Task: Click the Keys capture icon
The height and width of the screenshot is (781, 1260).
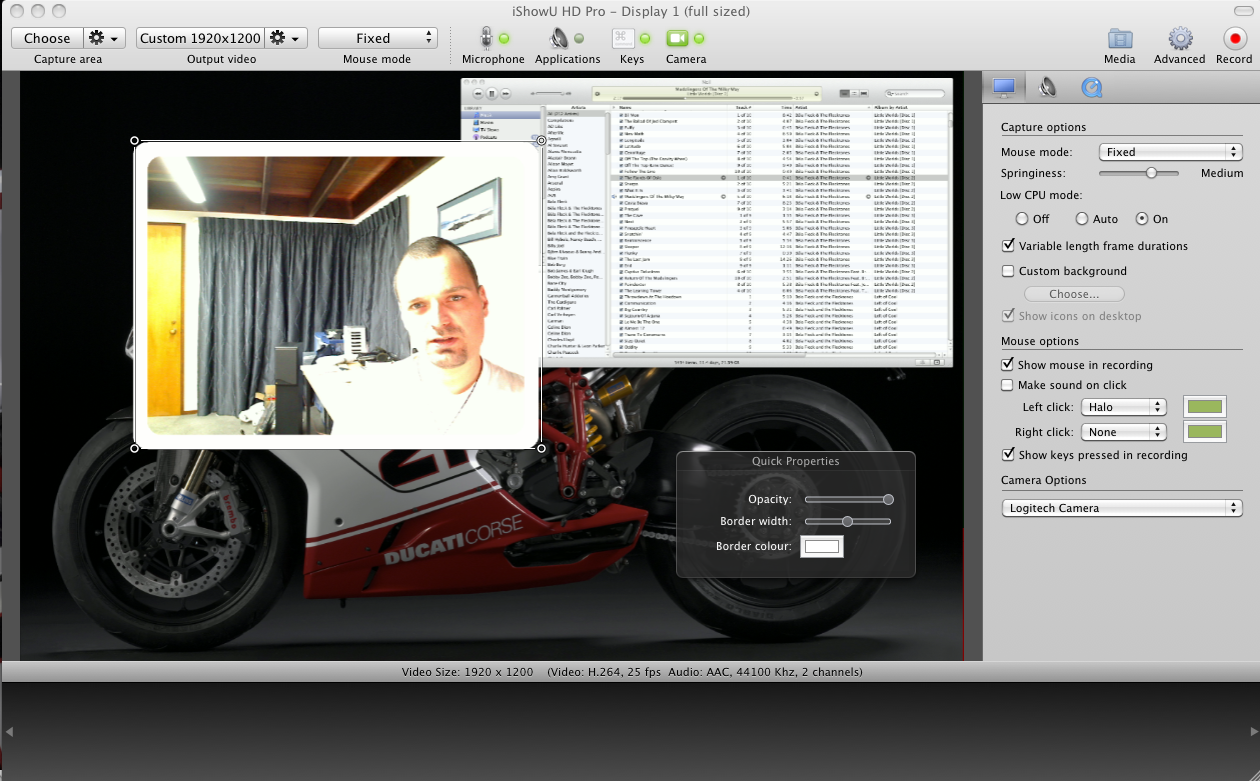Action: 624,38
